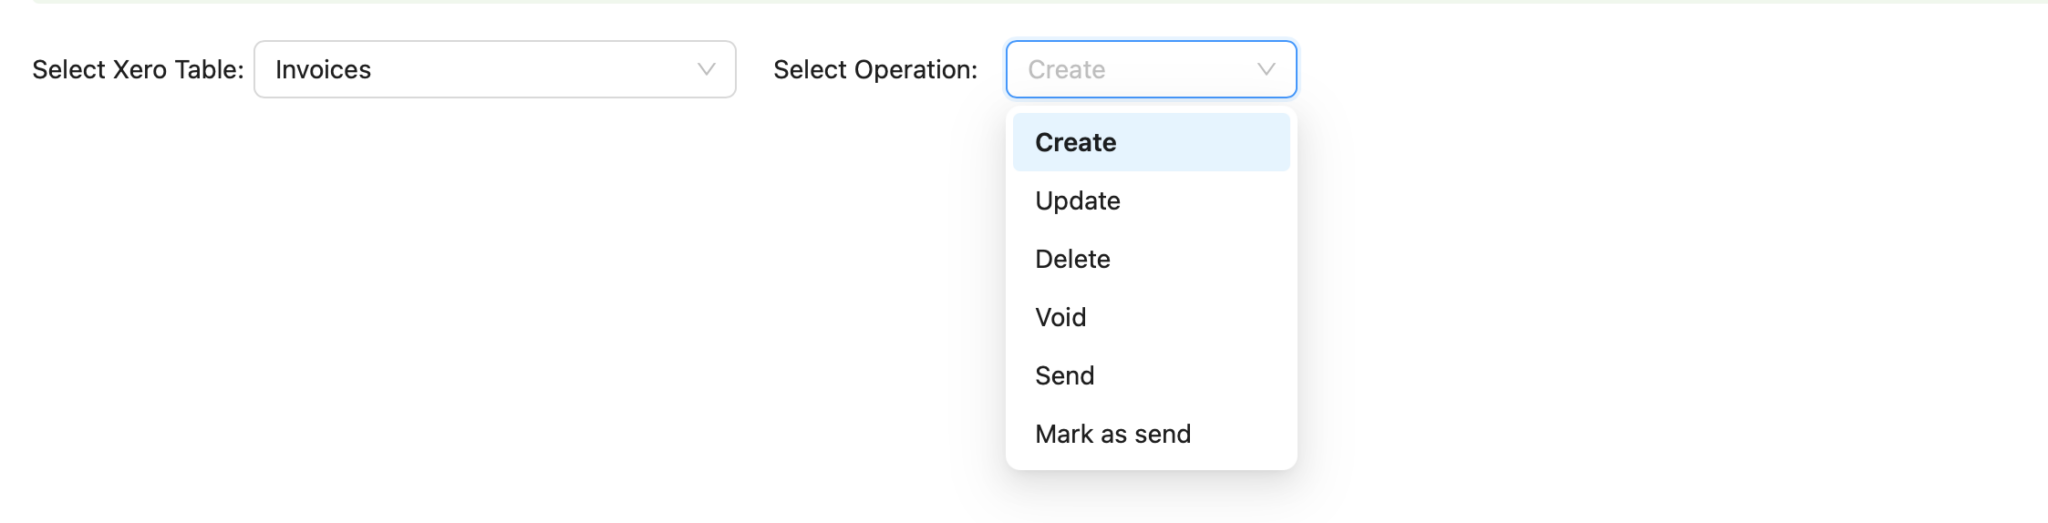Focus the Operation search field showing Create placeholder

pos(1137,69)
